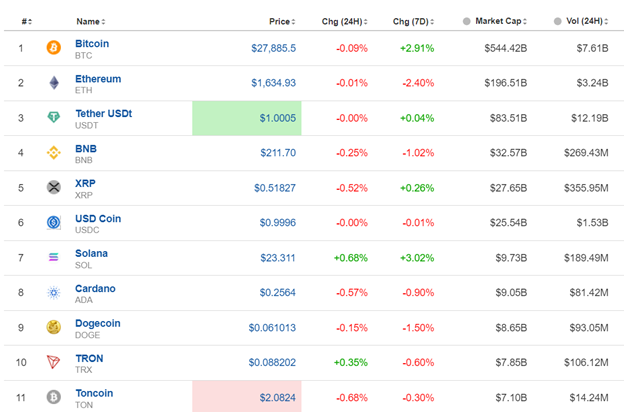This screenshot has width=624, height=412.
Task: Click the USDC ticker symbol
Action: point(87,230)
